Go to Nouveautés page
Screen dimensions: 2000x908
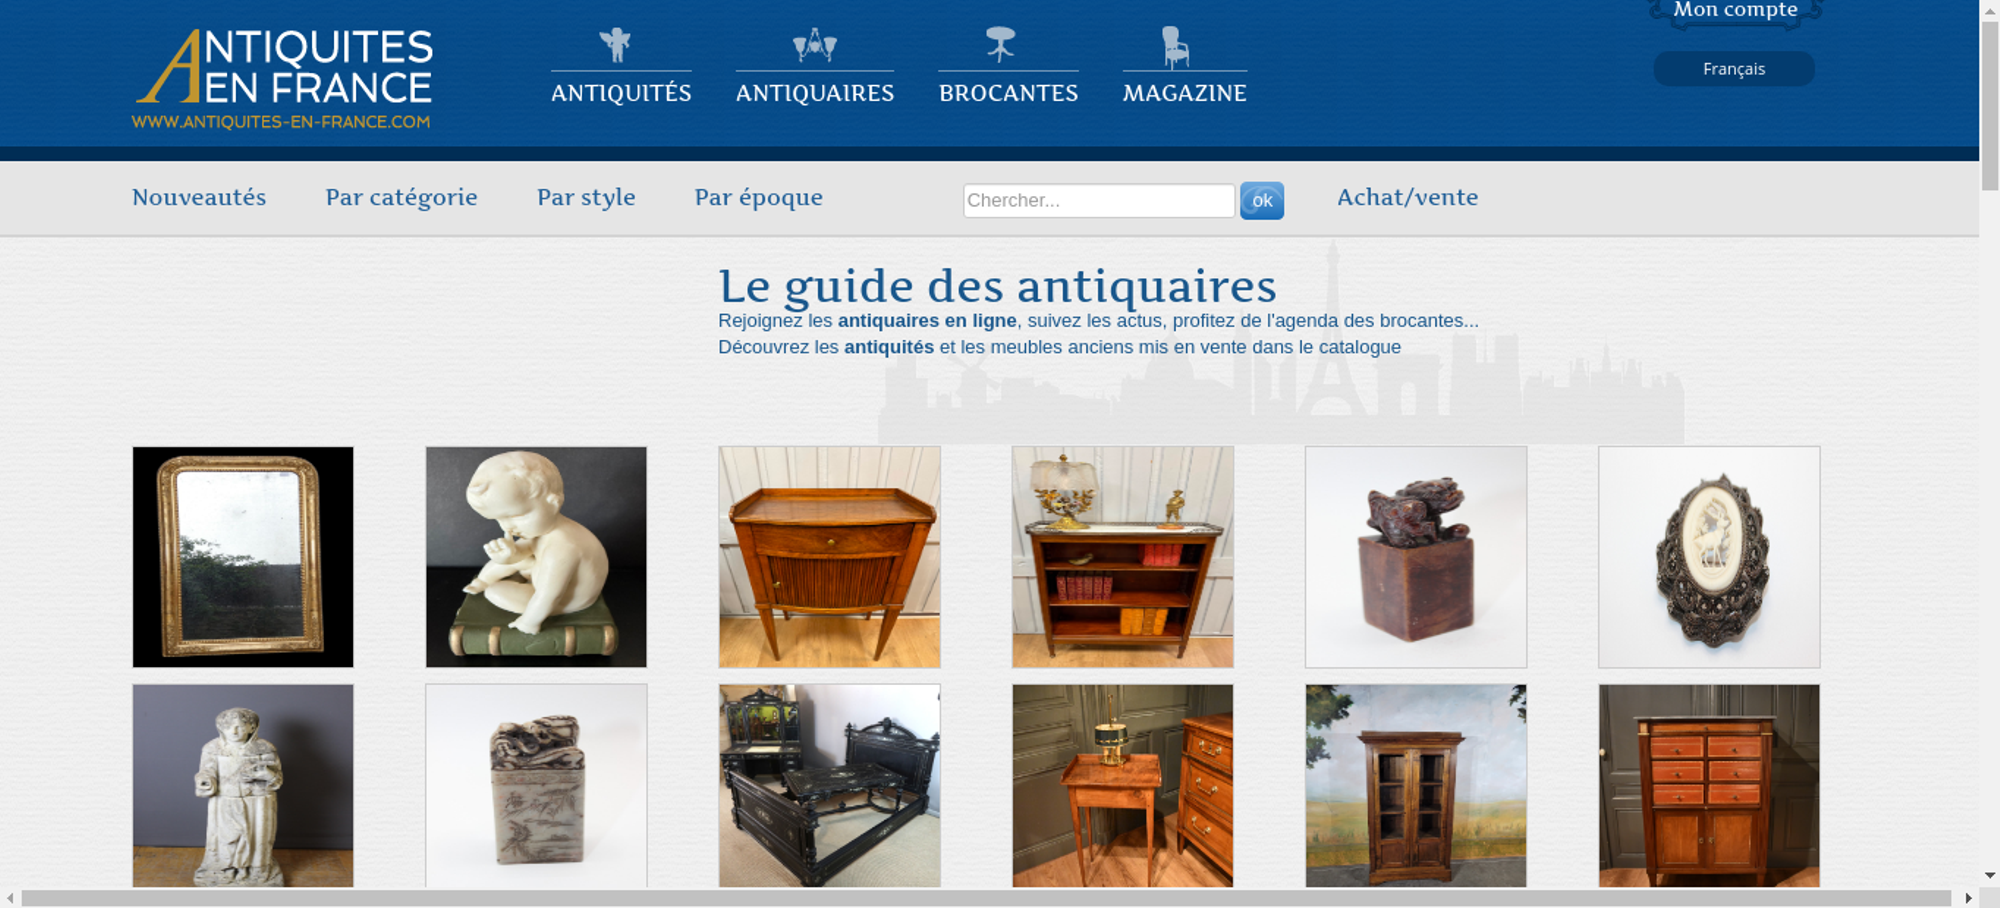tap(199, 197)
